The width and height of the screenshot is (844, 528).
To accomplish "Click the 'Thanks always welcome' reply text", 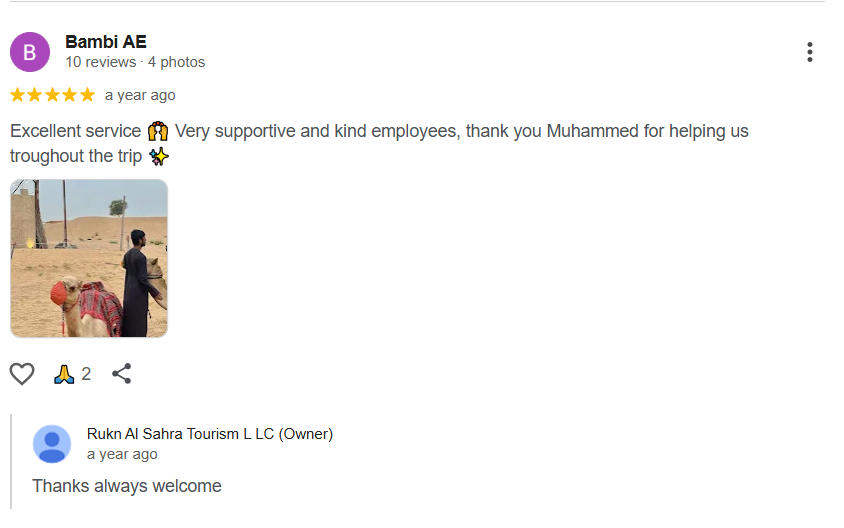I will [x=127, y=486].
